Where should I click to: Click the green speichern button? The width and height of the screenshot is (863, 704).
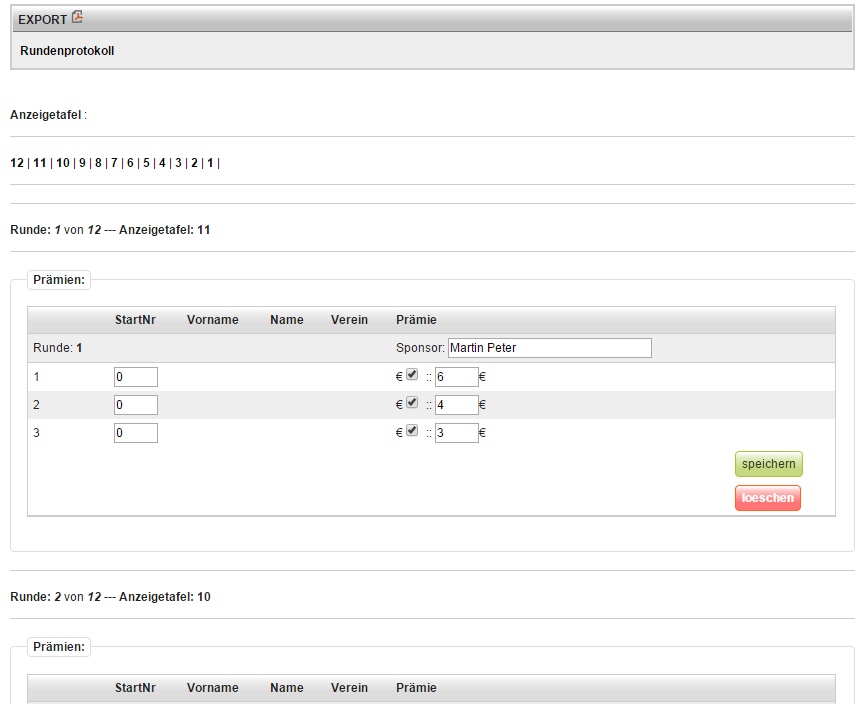[x=768, y=464]
